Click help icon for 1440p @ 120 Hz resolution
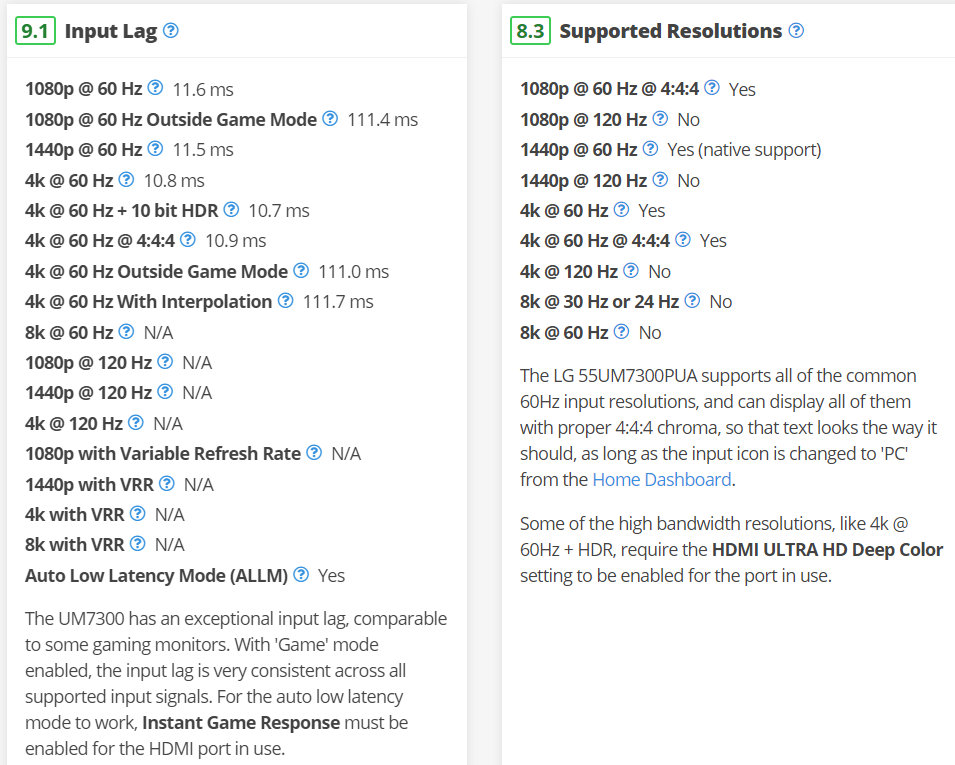The width and height of the screenshot is (955, 765). pyautogui.click(x=660, y=180)
